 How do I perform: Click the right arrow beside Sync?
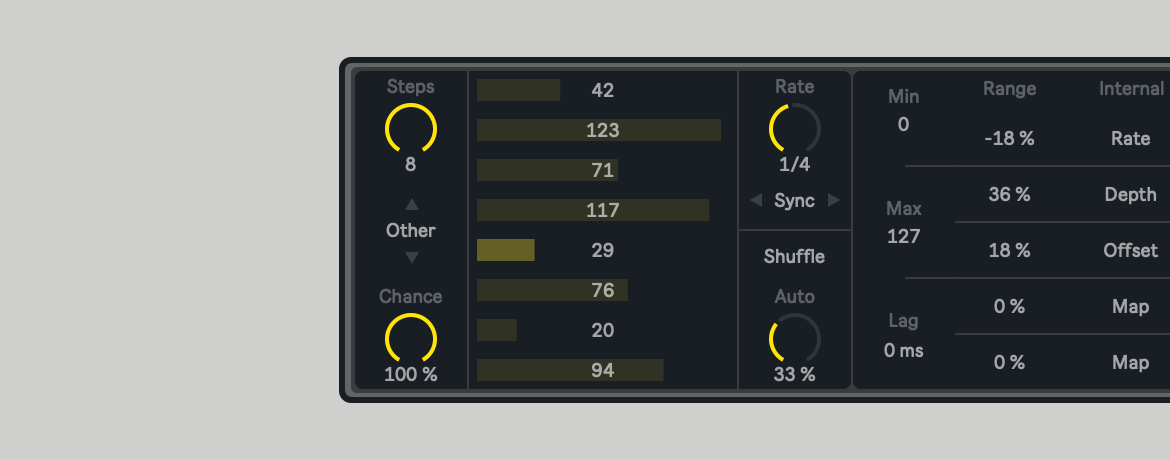pos(833,201)
